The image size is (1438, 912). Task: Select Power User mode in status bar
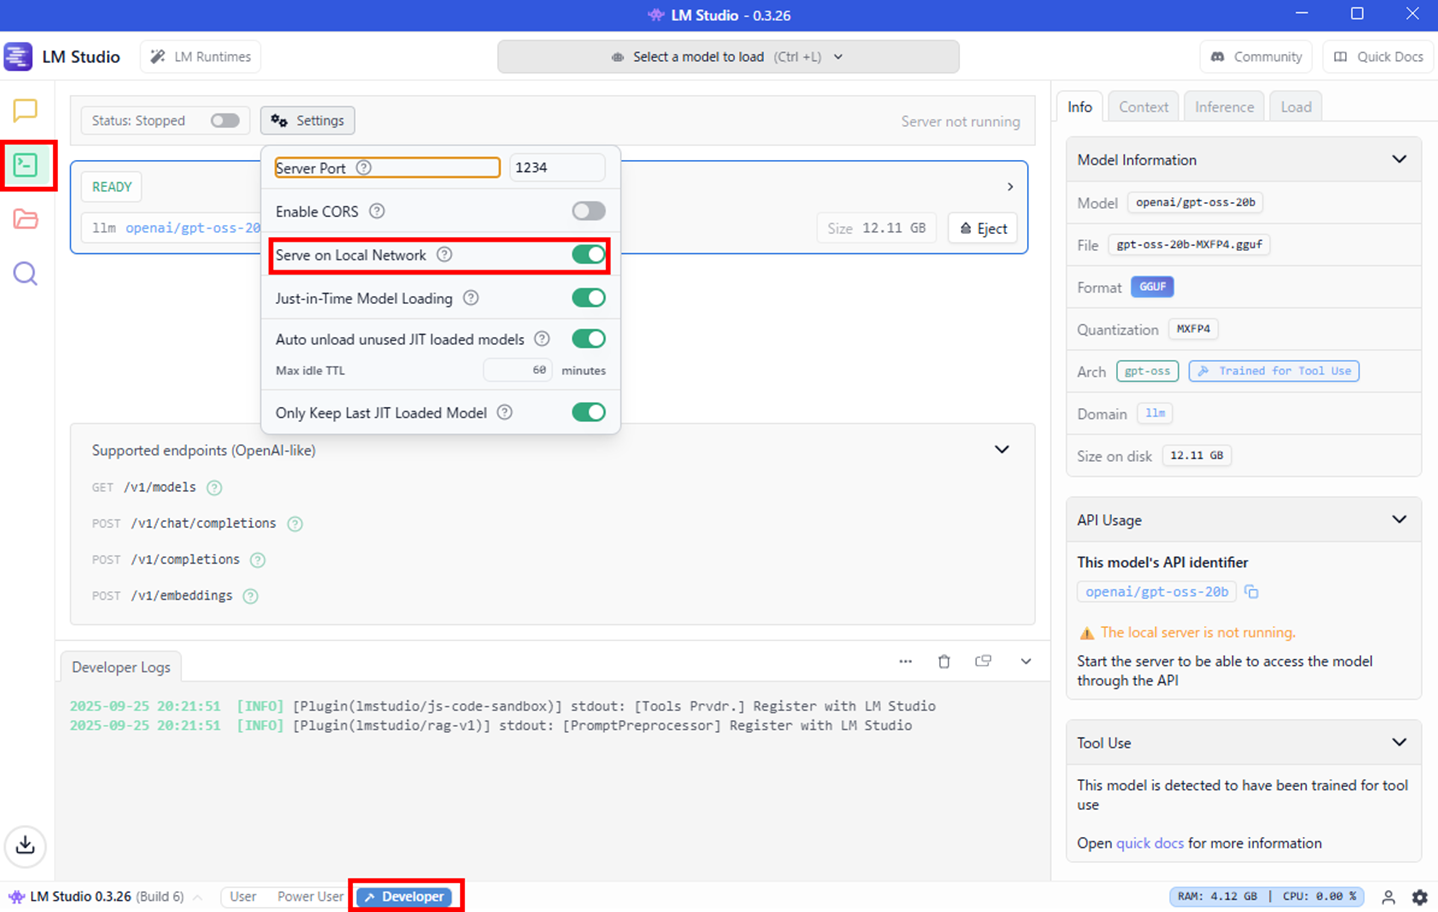310,897
